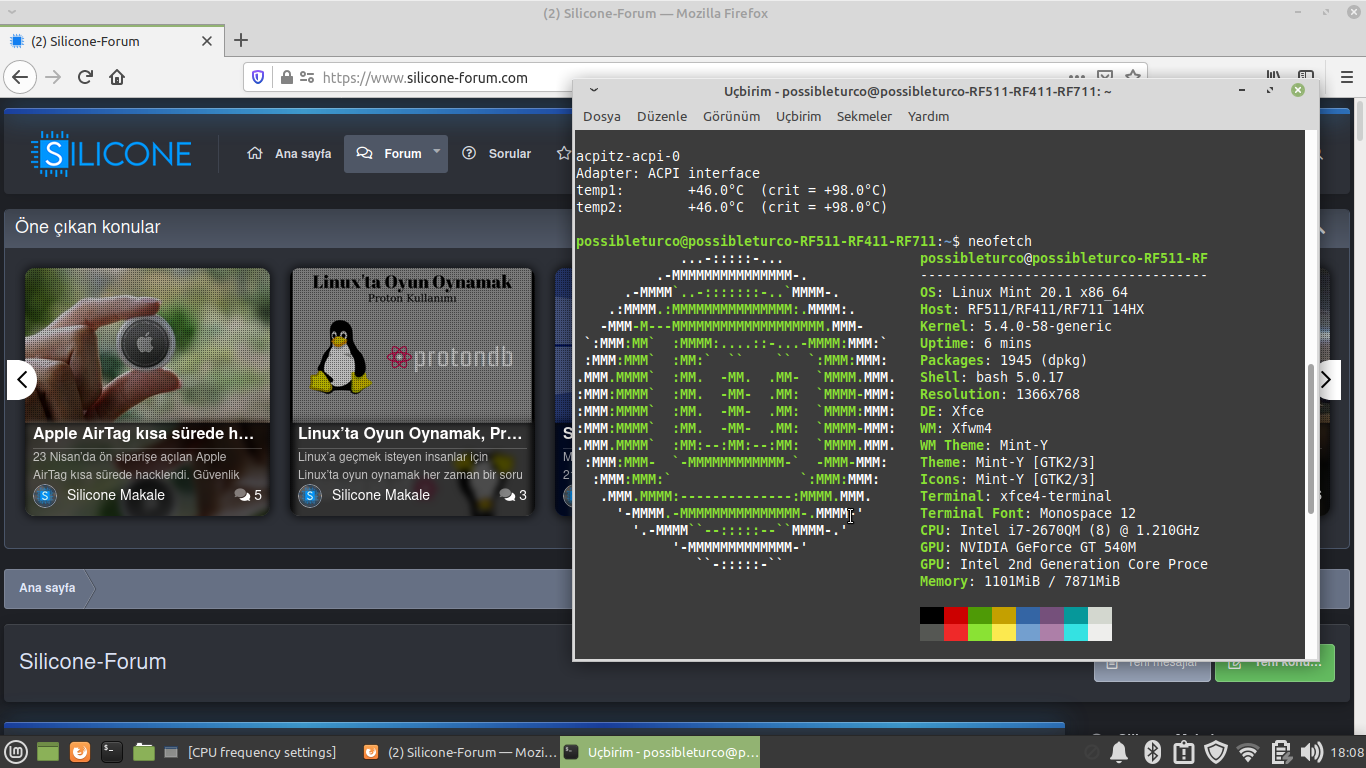1366x768 pixels.
Task: Click the 'temp1: +46.0°C' sensor line
Action: (x=732, y=190)
